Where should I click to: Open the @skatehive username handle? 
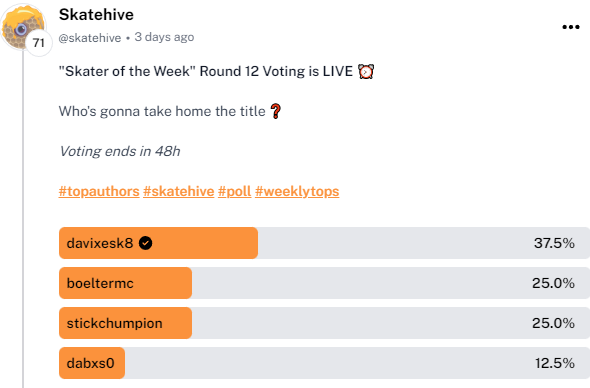click(90, 38)
